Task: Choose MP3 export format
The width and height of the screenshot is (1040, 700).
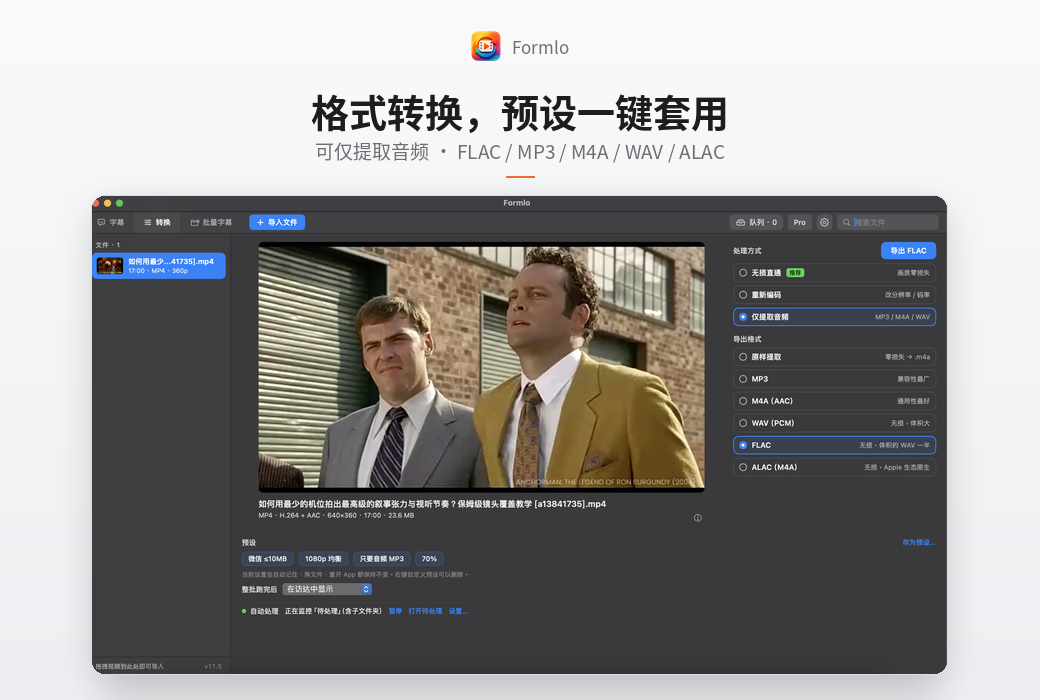Action: pos(834,379)
